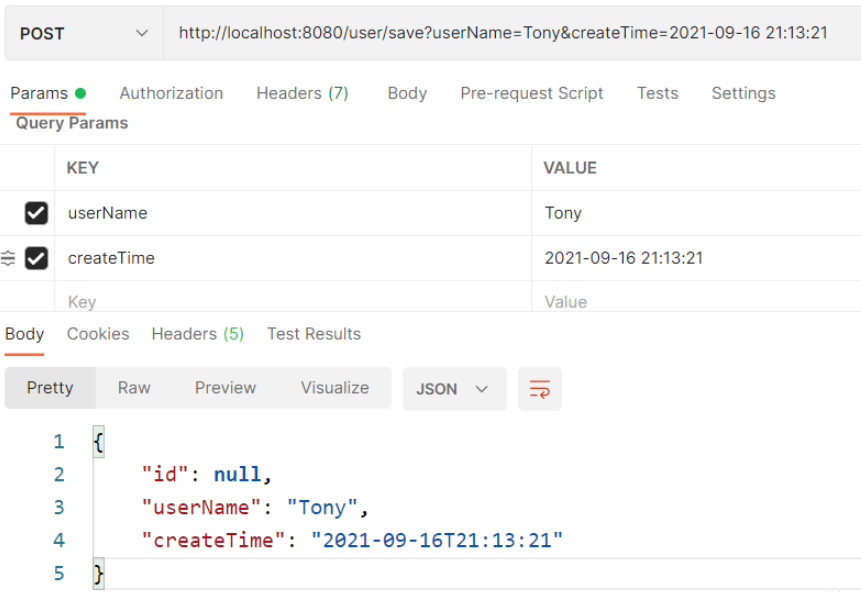Switch to the Raw response view
861x592 pixels.
pyautogui.click(x=133, y=388)
